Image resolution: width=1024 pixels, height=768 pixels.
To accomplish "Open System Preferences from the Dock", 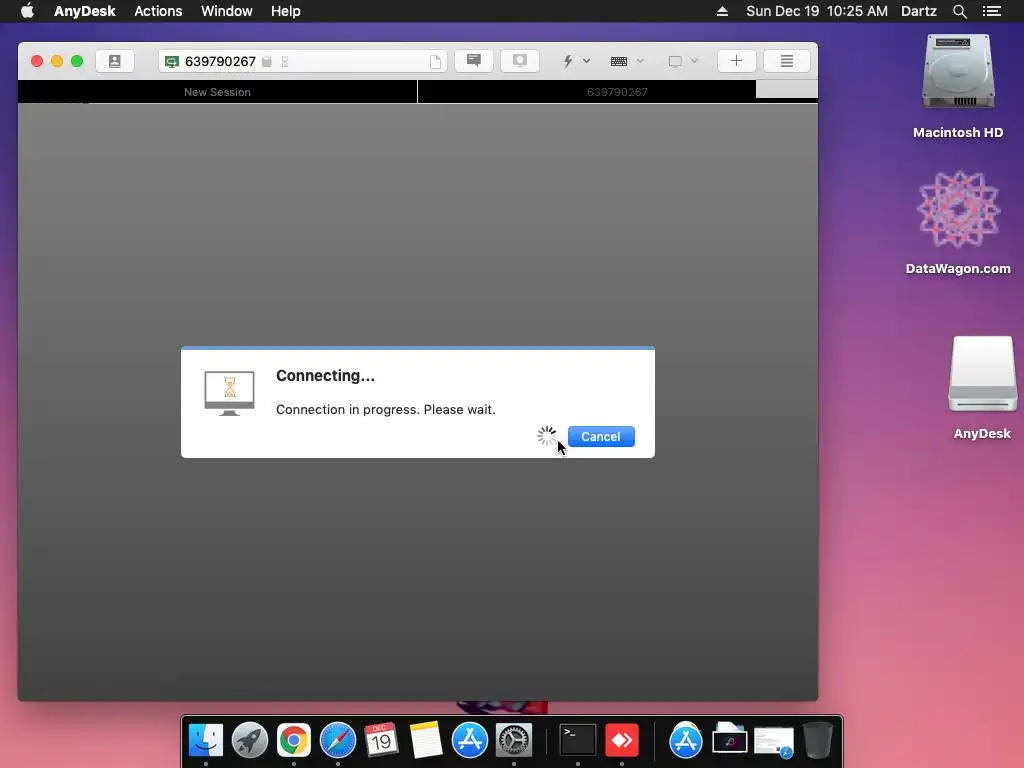I will pos(514,741).
